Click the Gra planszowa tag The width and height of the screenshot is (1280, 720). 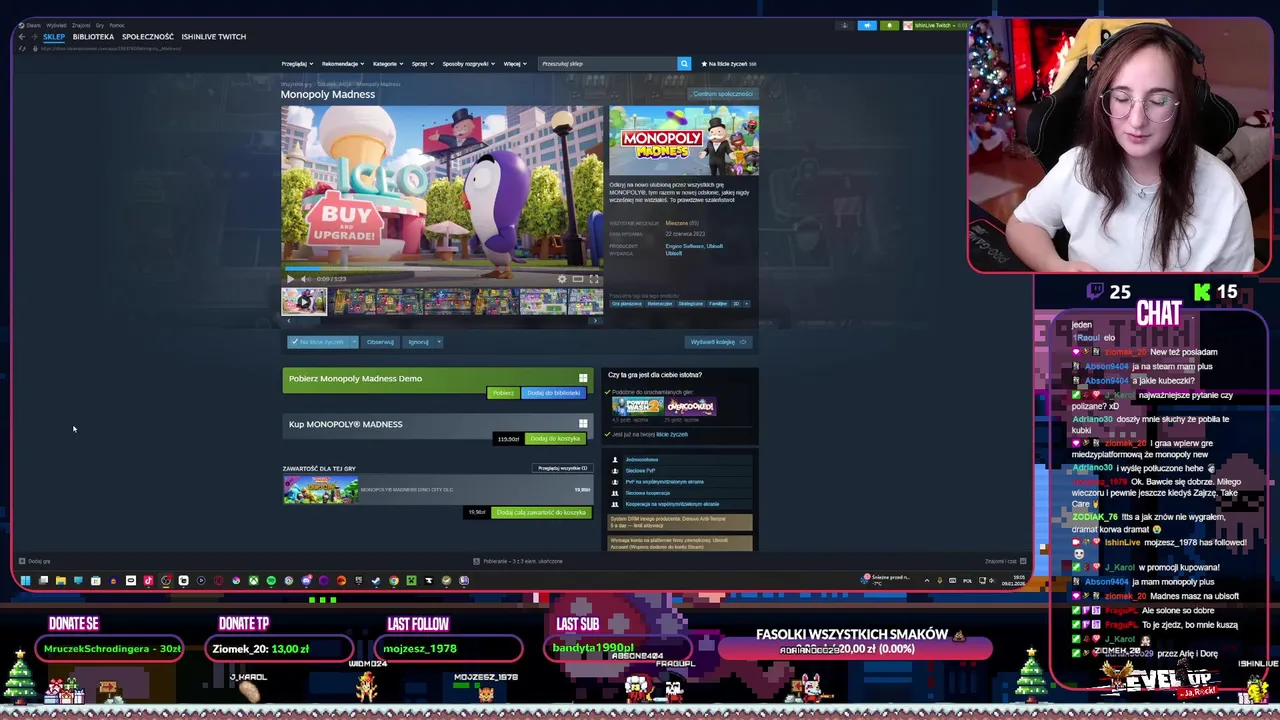click(x=627, y=304)
